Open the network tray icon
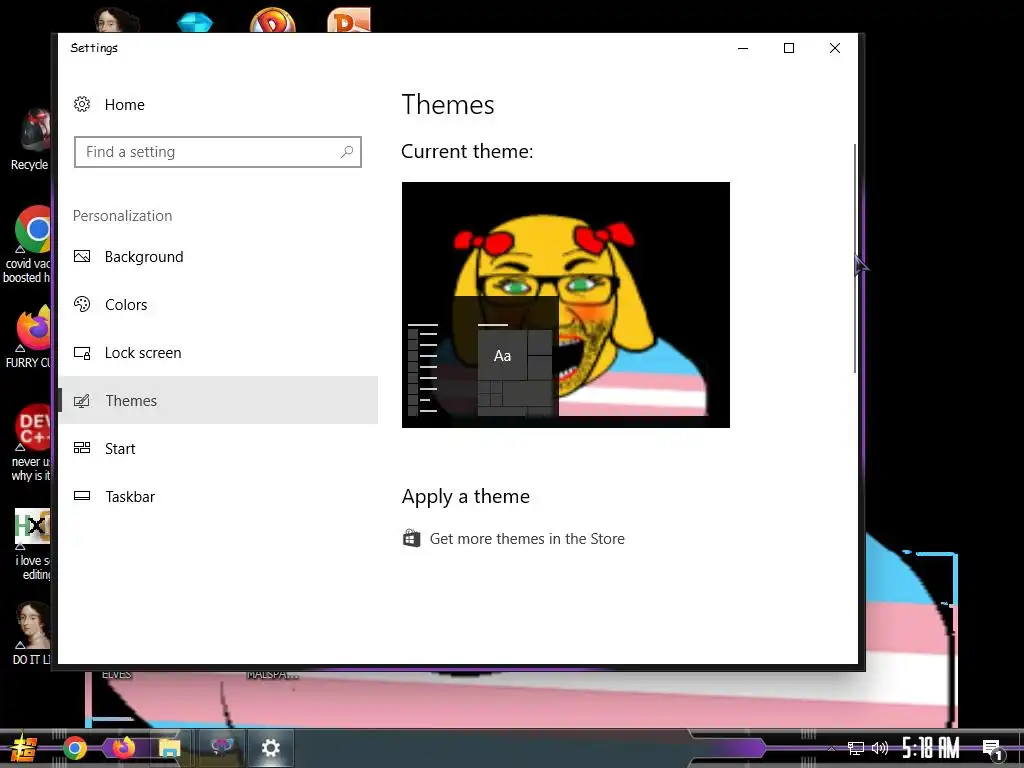The height and width of the screenshot is (768, 1024). [x=856, y=748]
